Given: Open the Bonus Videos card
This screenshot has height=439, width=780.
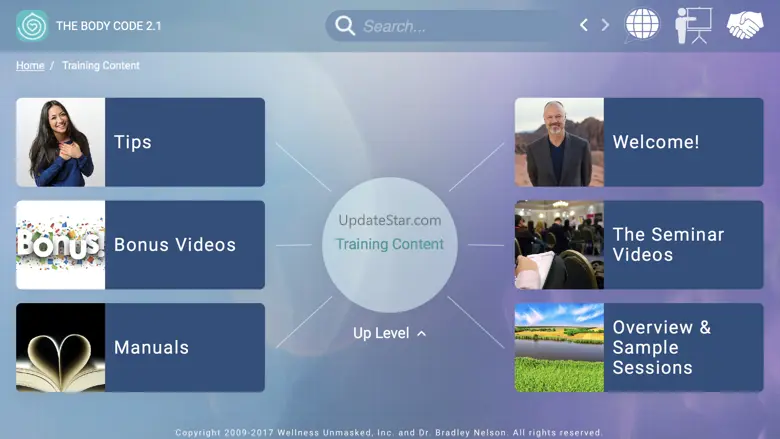Looking at the screenshot, I should [140, 245].
